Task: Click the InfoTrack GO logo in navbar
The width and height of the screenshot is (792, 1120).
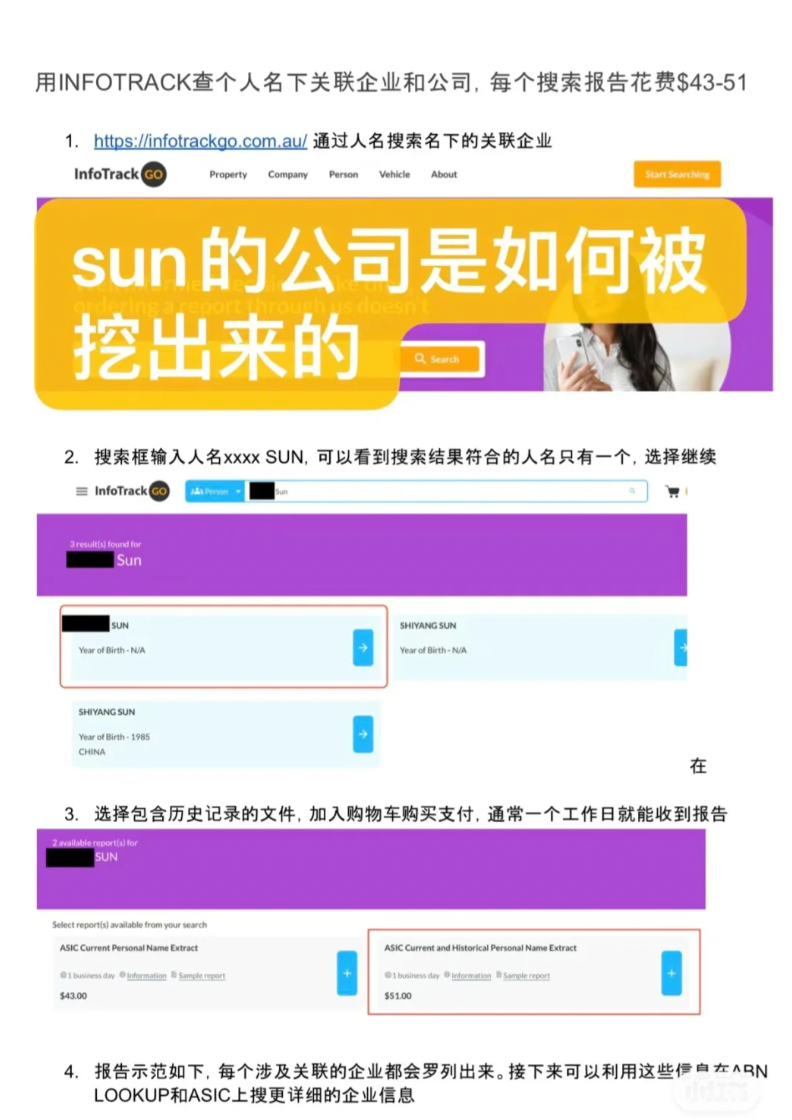Action: pos(120,174)
